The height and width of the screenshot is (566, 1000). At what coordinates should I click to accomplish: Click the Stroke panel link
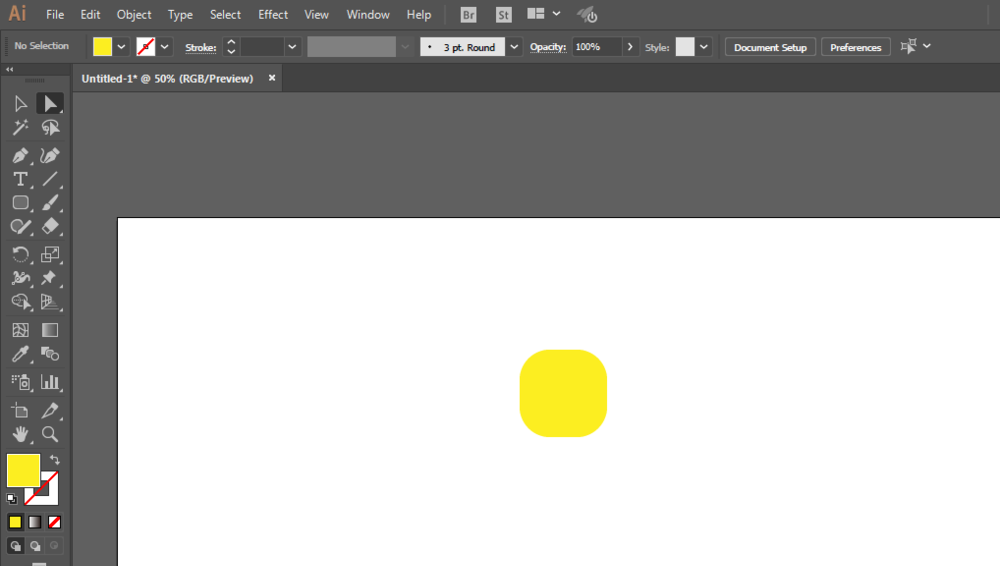(201, 47)
